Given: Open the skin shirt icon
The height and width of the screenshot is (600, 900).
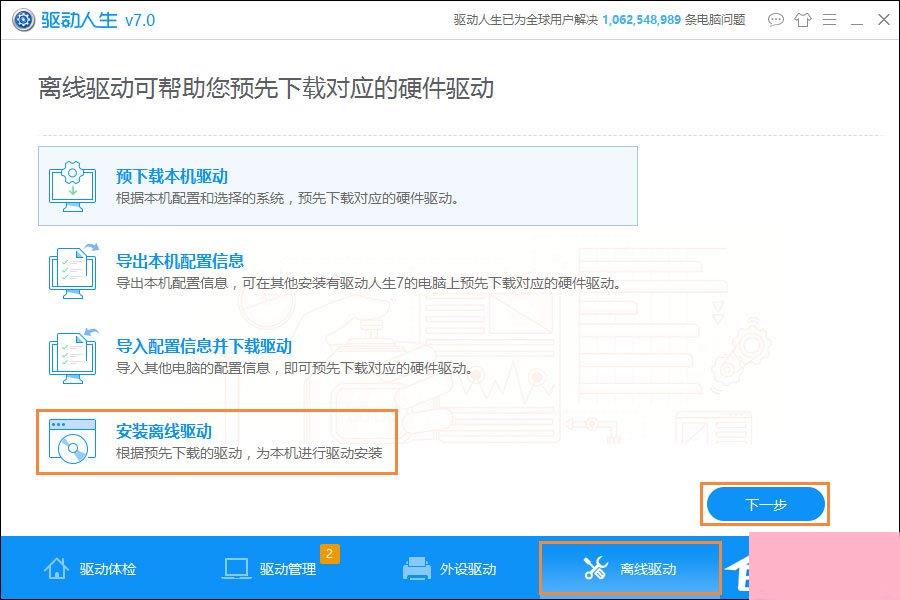Looking at the screenshot, I should click(802, 20).
